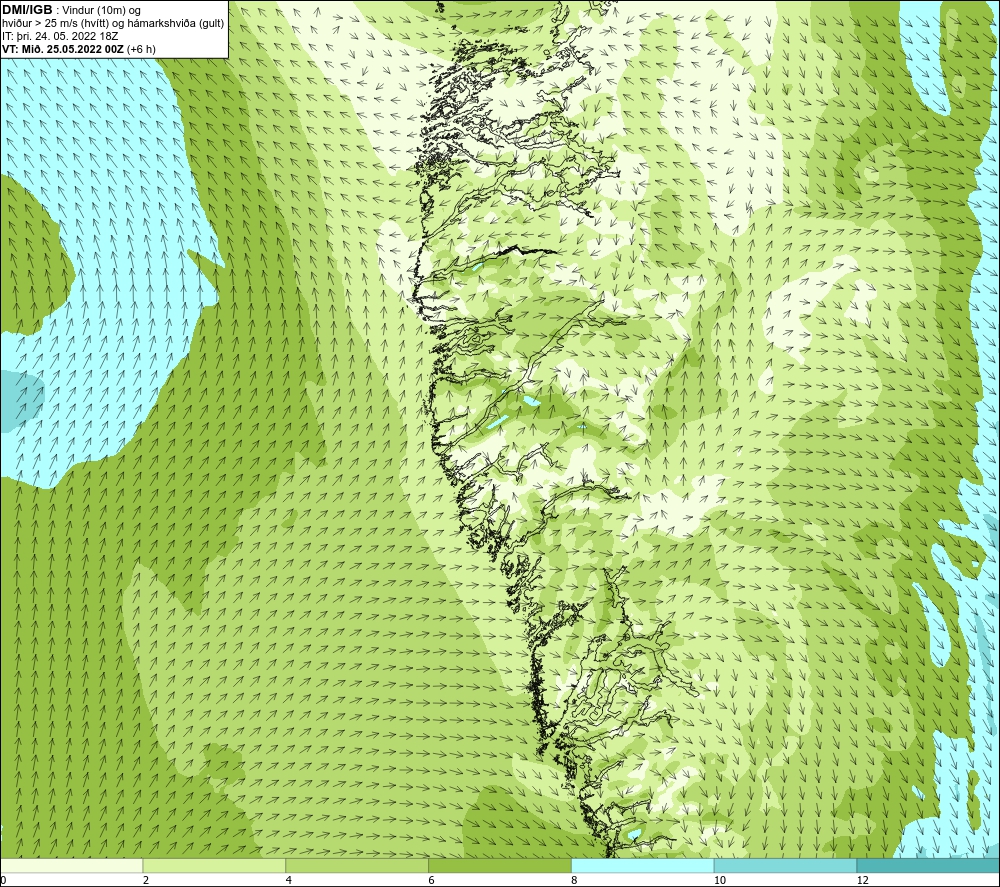
Task: Click the legend value label 8
Action: point(575,880)
